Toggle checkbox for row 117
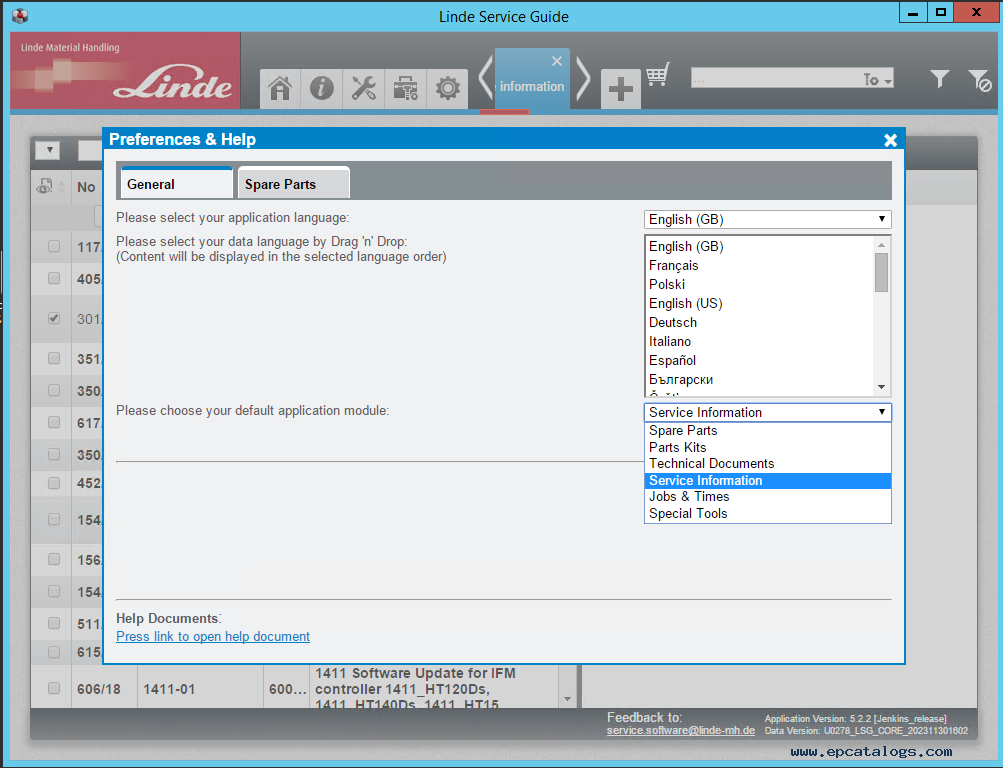This screenshot has width=1003, height=768. (x=54, y=246)
